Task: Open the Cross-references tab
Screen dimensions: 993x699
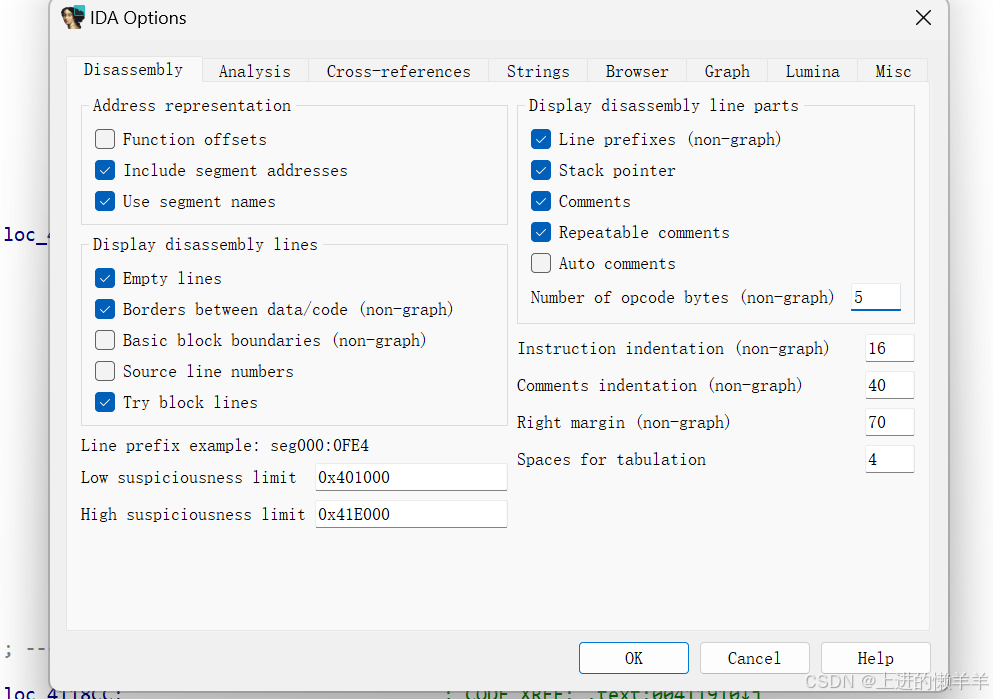Action: (398, 72)
